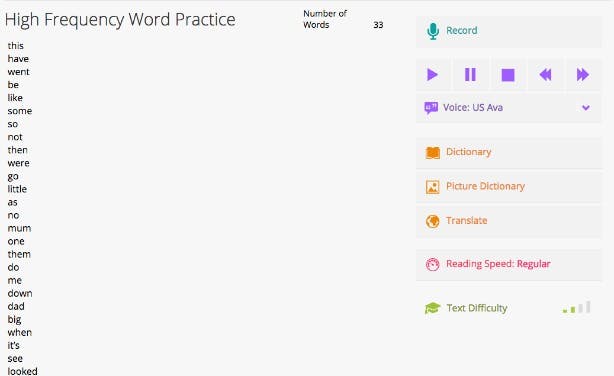Select the word 'went' in the list
This screenshot has width=614, height=376.
click(x=18, y=72)
